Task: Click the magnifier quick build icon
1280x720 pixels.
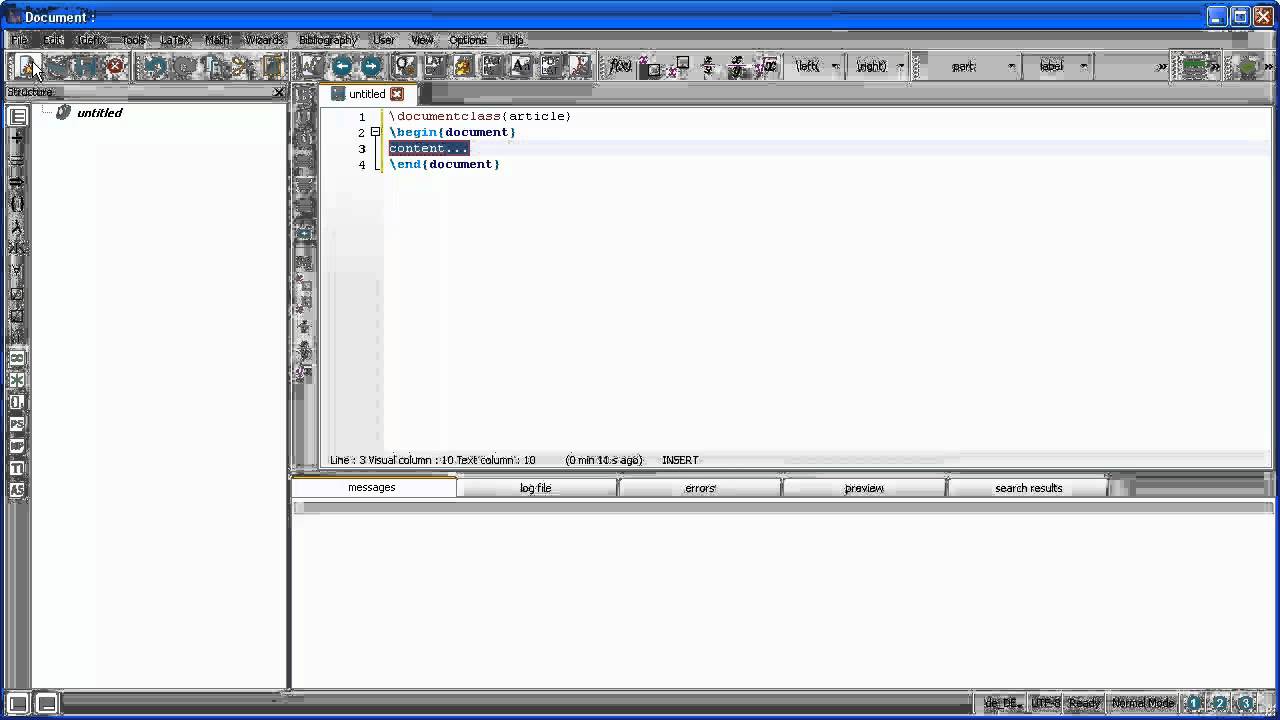Action: point(405,66)
